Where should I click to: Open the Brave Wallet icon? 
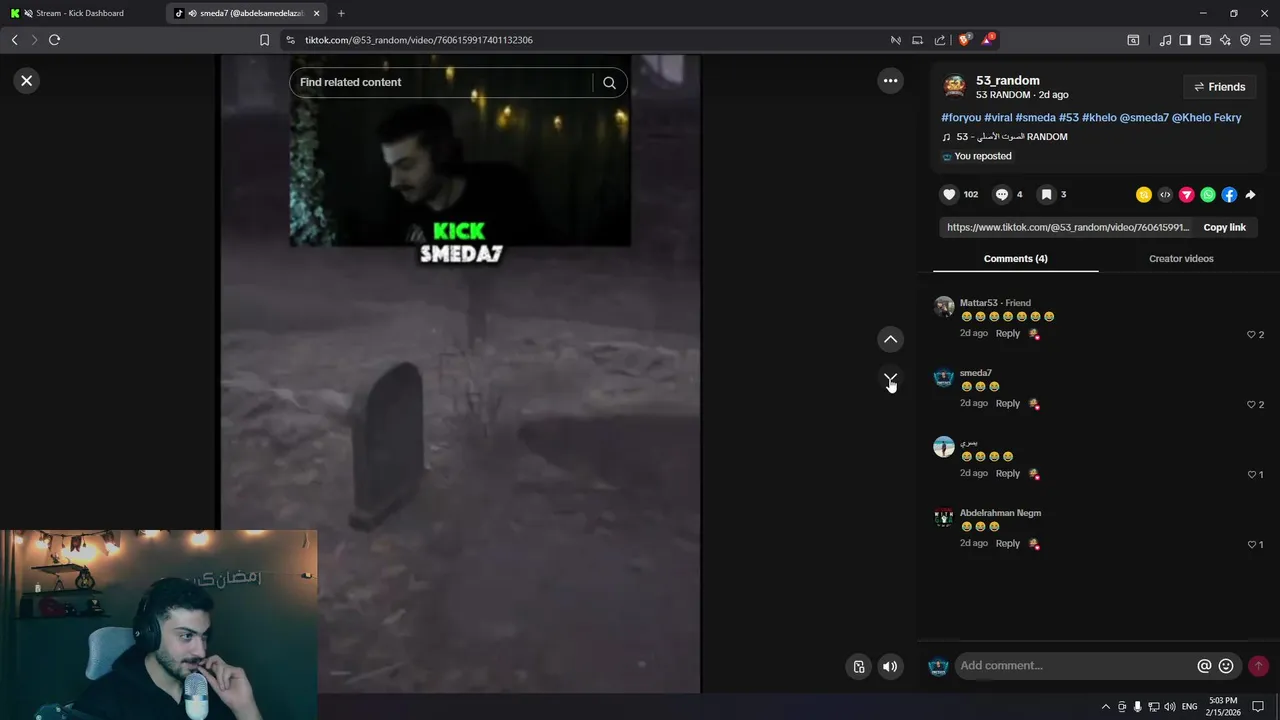pos(1205,40)
